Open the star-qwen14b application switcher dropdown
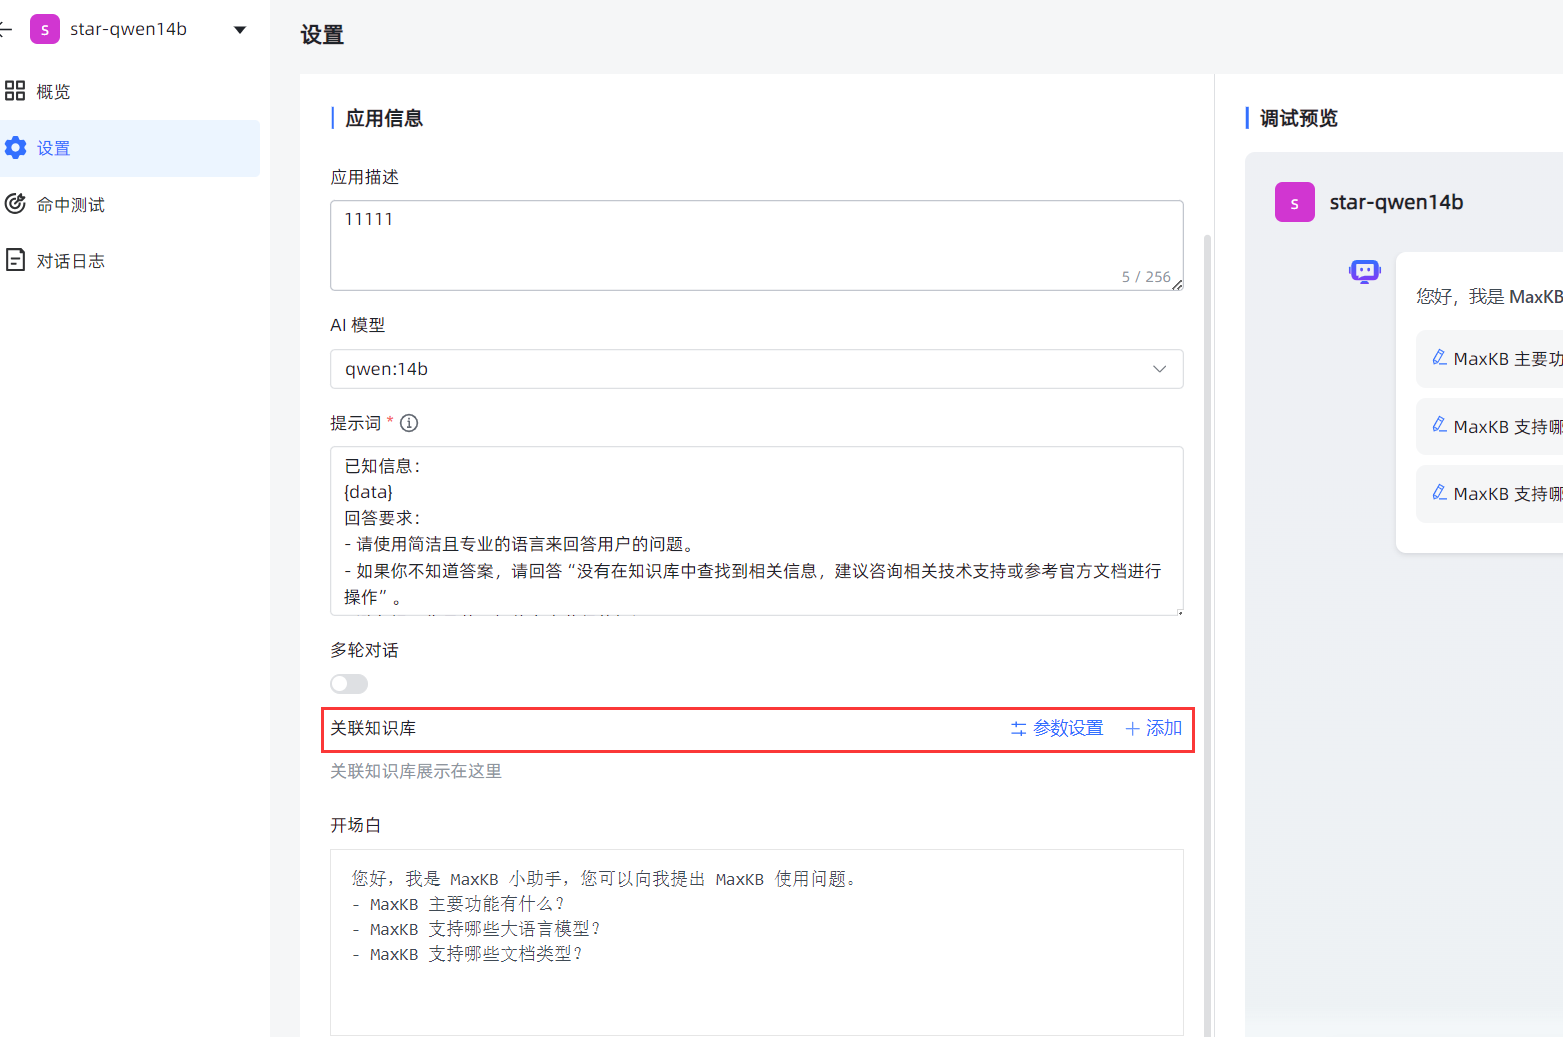This screenshot has height=1037, width=1563. 240,30
